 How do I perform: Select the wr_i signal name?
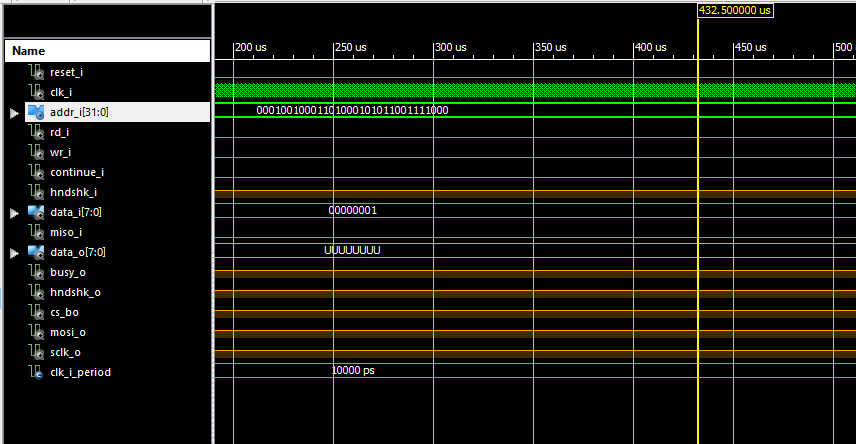[61, 152]
